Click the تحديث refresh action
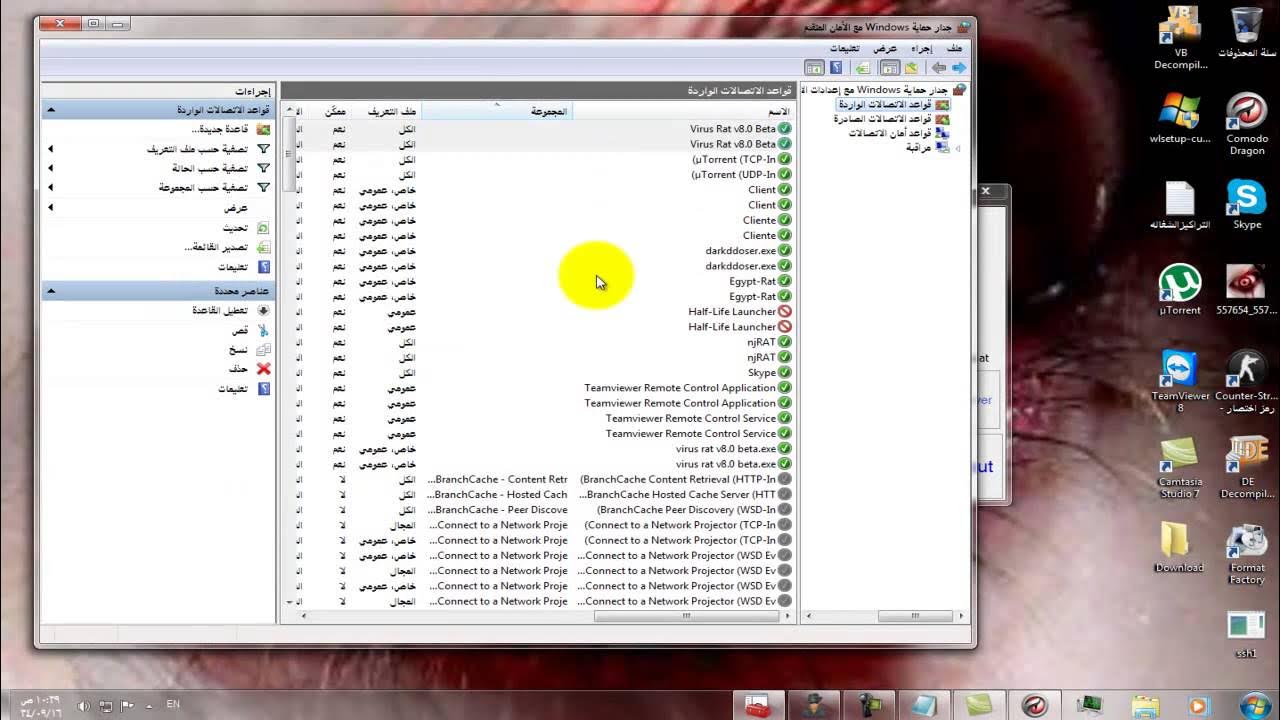Viewport: 1280px width, 720px height. pos(245,228)
